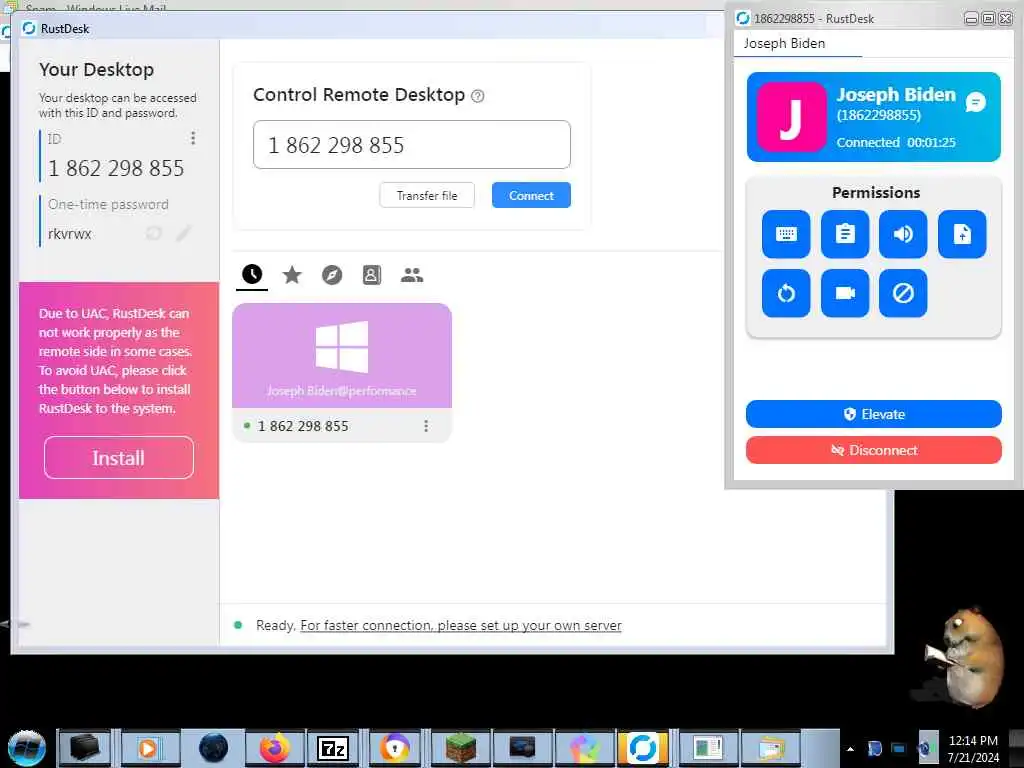Focus the remote ID input field
Image resolution: width=1024 pixels, height=768 pixels.
coord(411,144)
